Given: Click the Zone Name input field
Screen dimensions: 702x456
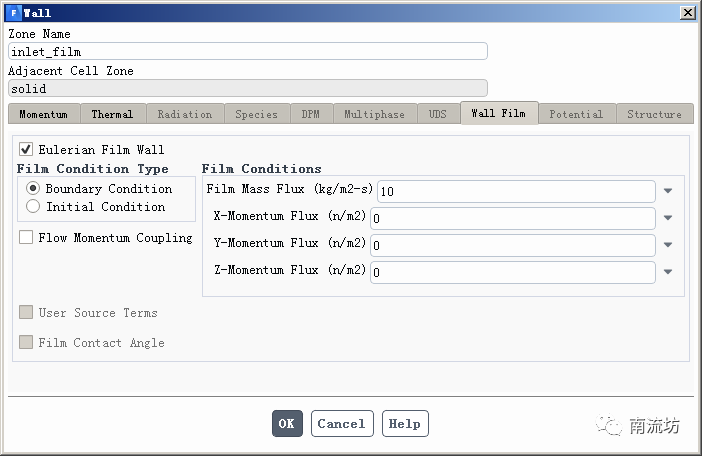Looking at the screenshot, I should pyautogui.click(x=247, y=52).
